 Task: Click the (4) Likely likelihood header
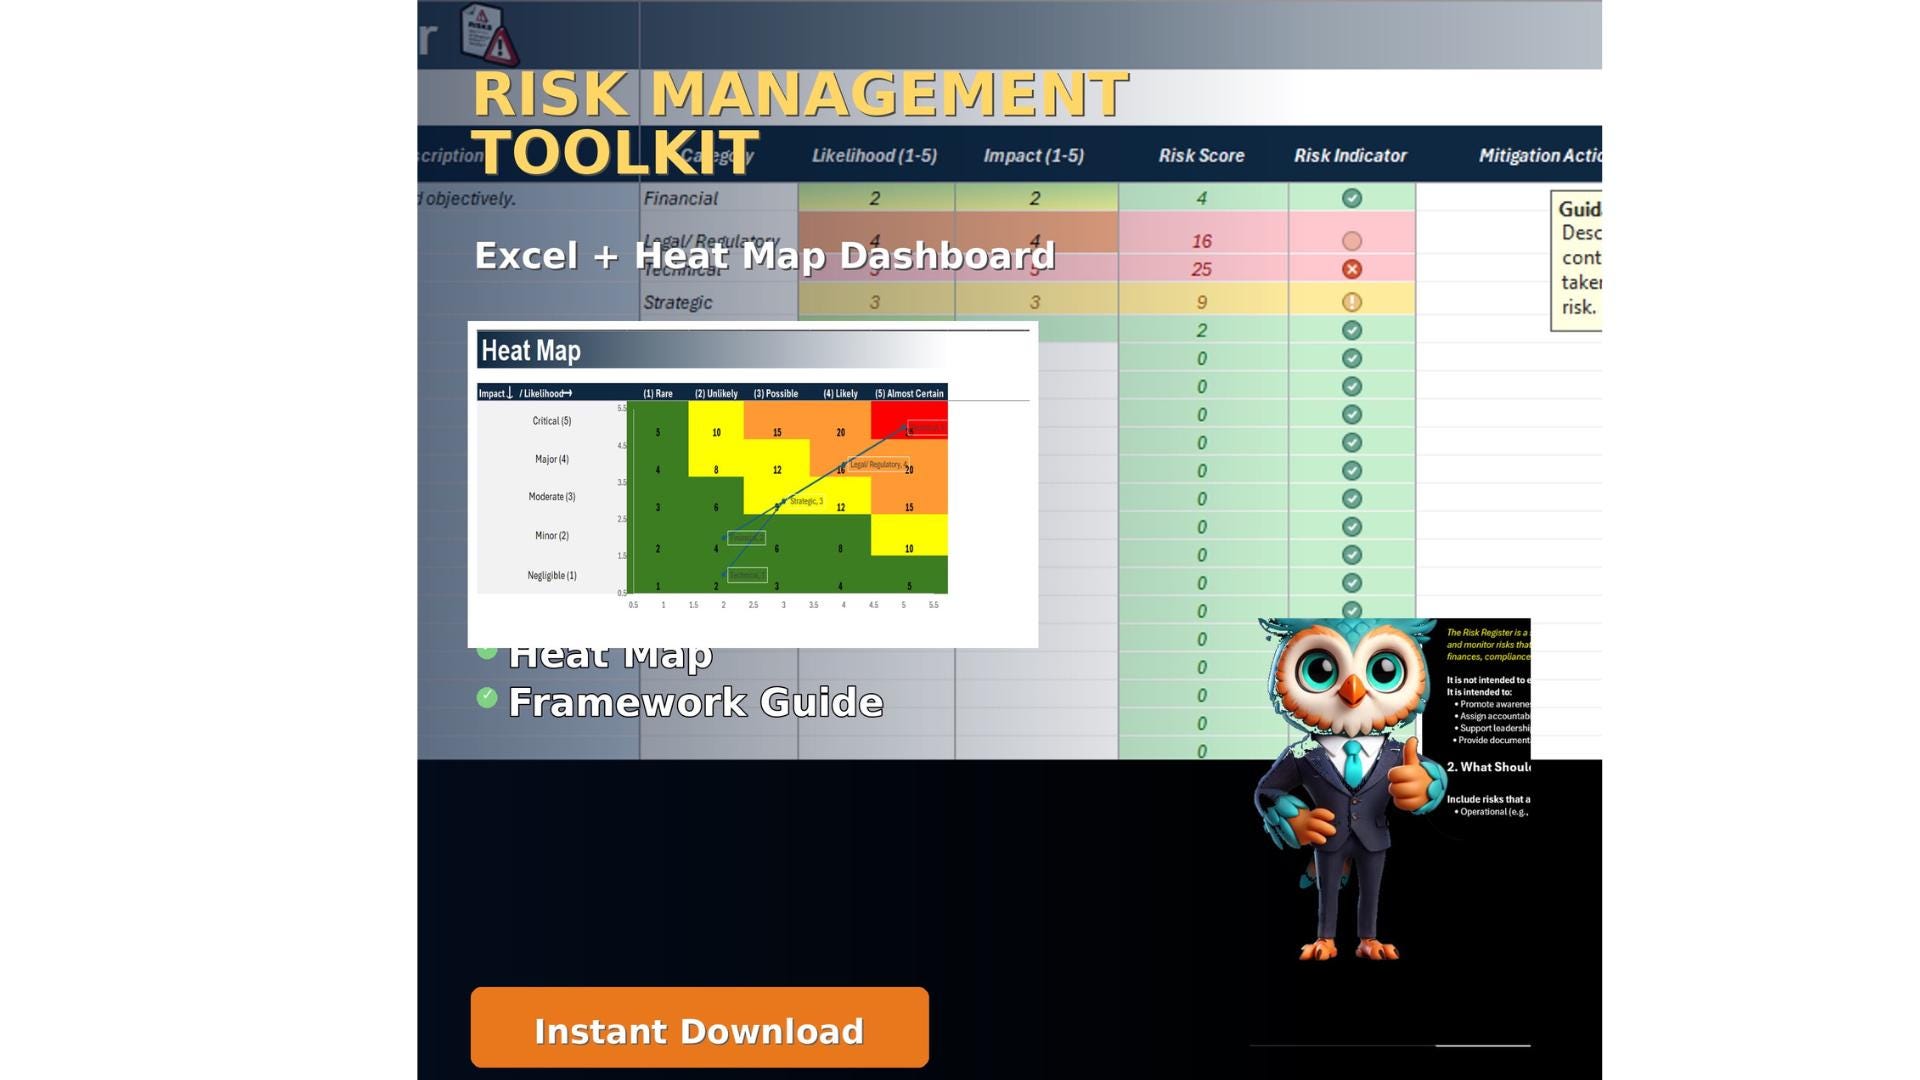tap(840, 393)
